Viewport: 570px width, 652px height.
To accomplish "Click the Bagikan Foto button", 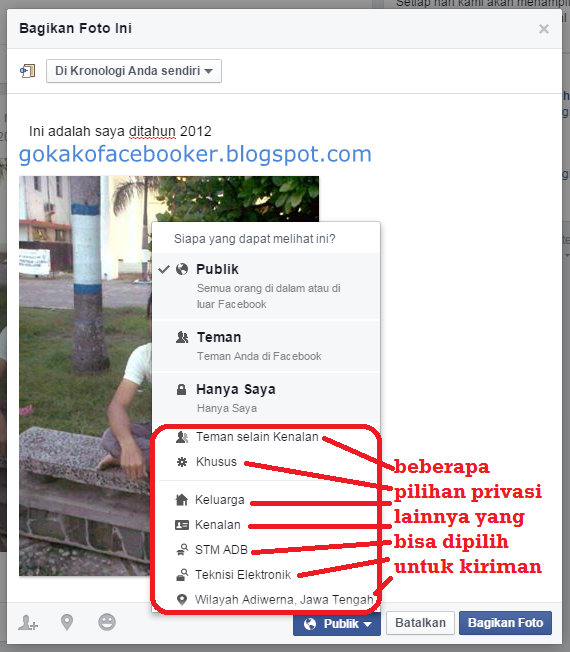I will [506, 623].
